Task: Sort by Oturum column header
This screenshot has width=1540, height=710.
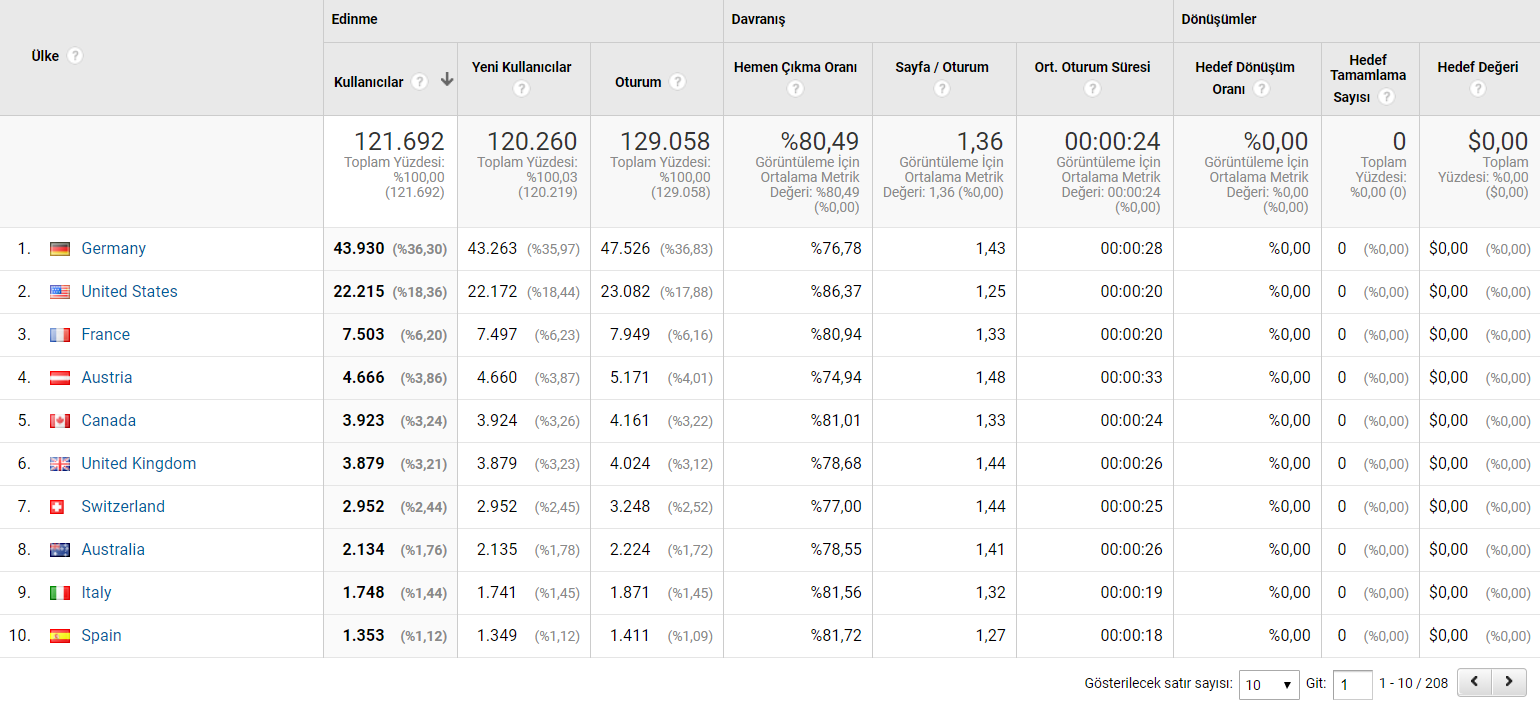Action: click(x=638, y=82)
